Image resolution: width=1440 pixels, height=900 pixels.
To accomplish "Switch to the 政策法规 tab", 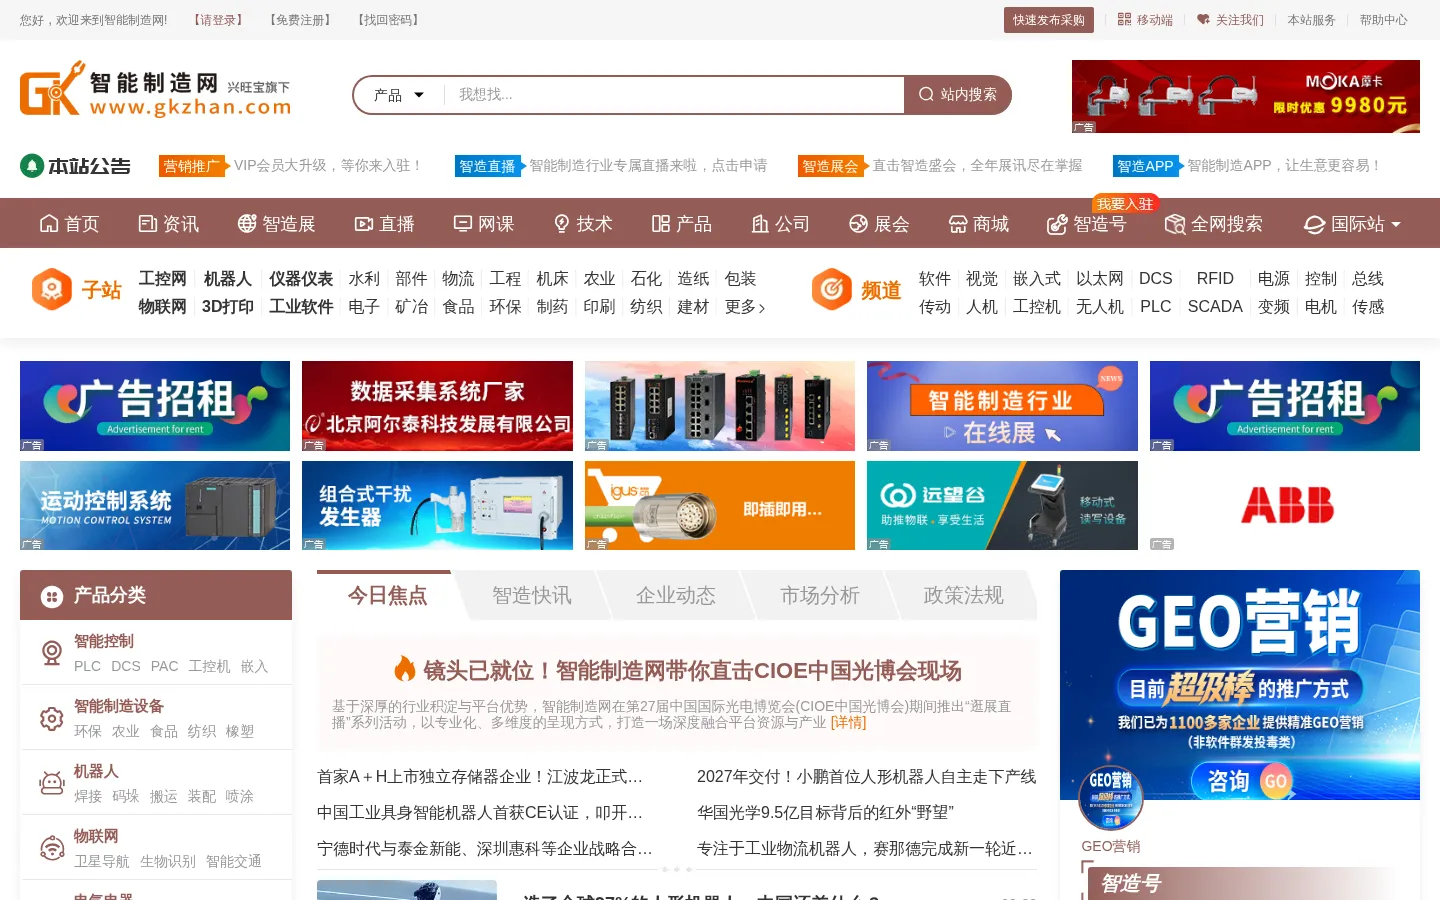I will (x=964, y=595).
